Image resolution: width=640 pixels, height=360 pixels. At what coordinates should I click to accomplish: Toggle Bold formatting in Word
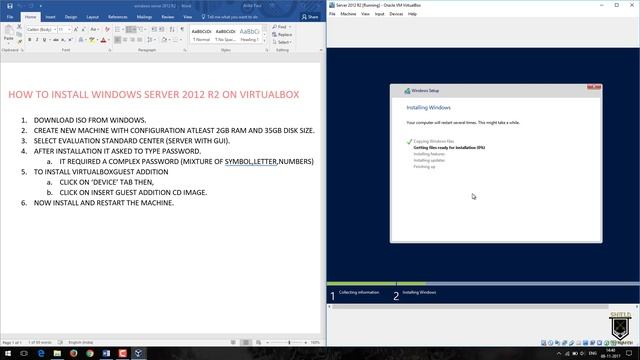click(29, 40)
